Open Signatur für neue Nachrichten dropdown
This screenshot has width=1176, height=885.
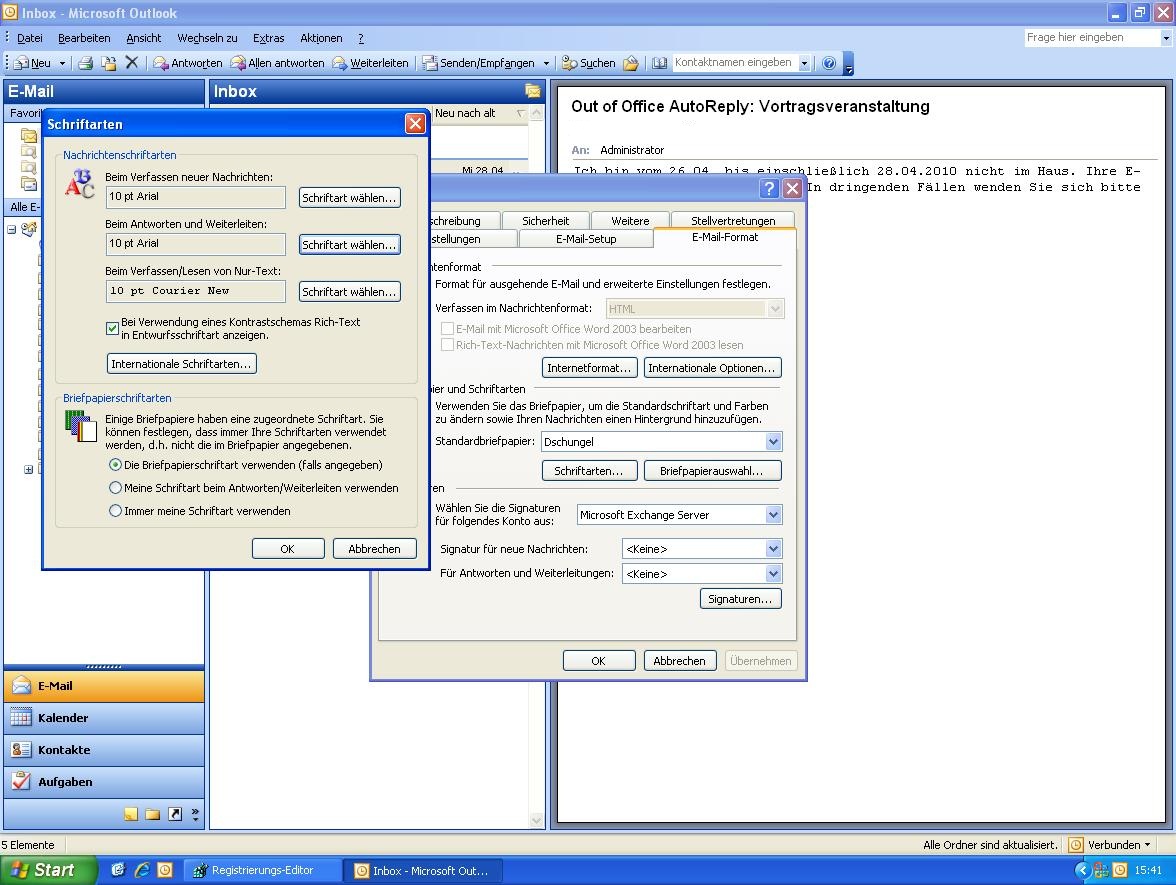773,549
